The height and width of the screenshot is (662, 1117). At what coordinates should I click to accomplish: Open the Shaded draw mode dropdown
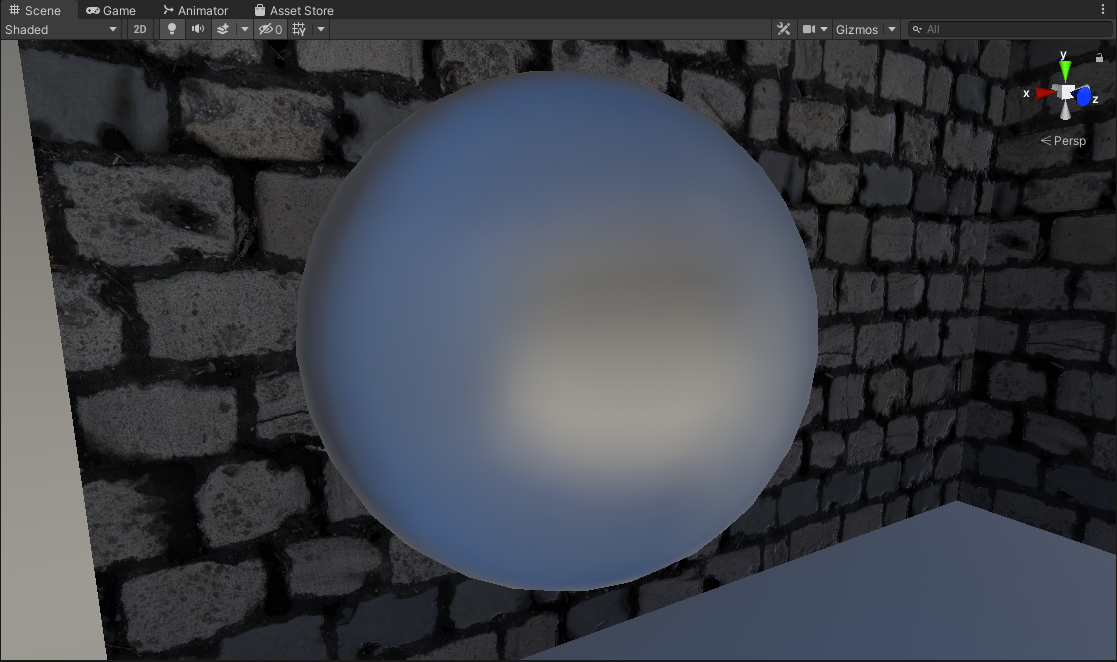click(x=61, y=29)
